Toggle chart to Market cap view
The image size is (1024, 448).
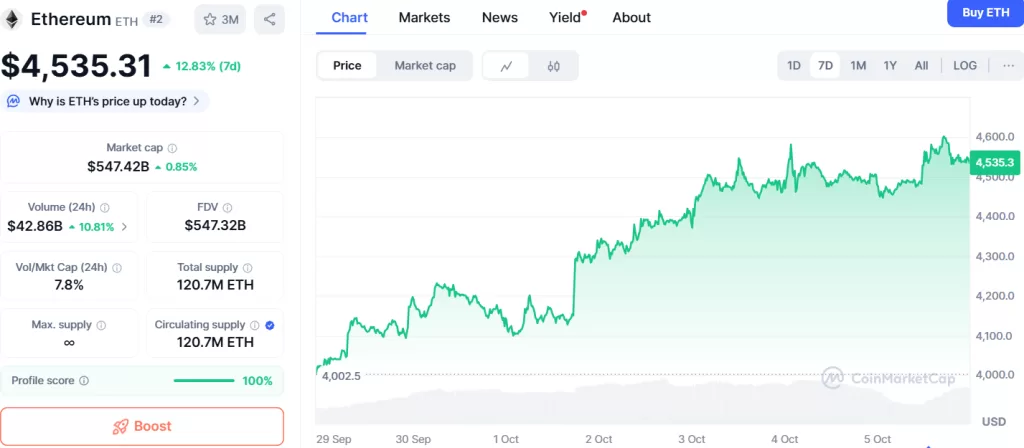tap(425, 66)
